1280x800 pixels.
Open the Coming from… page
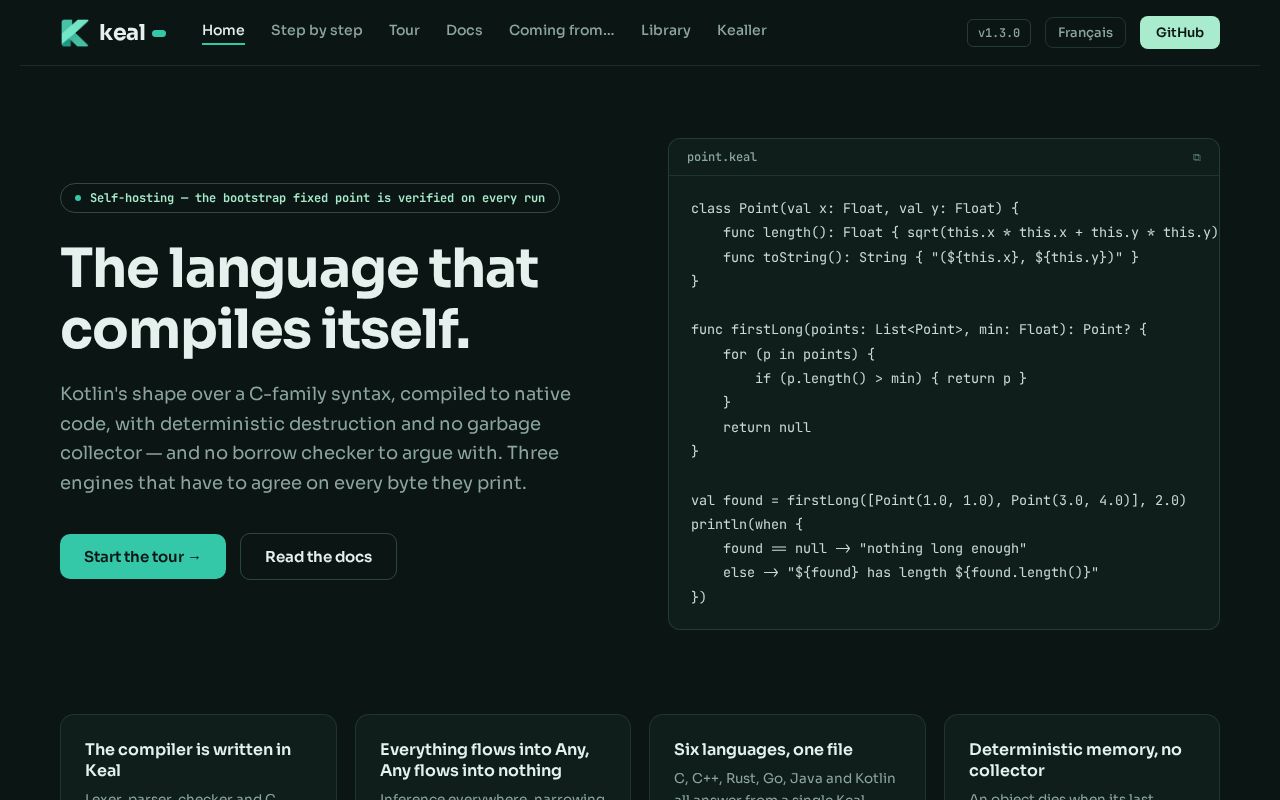[x=562, y=30]
